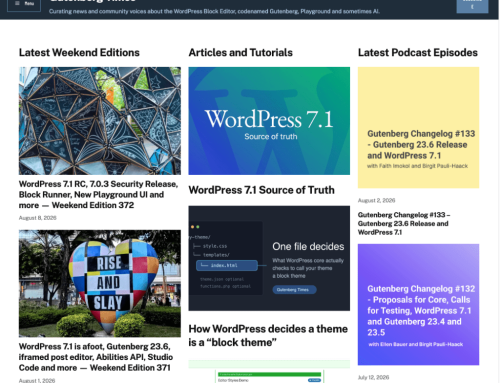This screenshot has width=500, height=383.
Task: Open the Rise and Slay heart image
Action: tap(100, 283)
